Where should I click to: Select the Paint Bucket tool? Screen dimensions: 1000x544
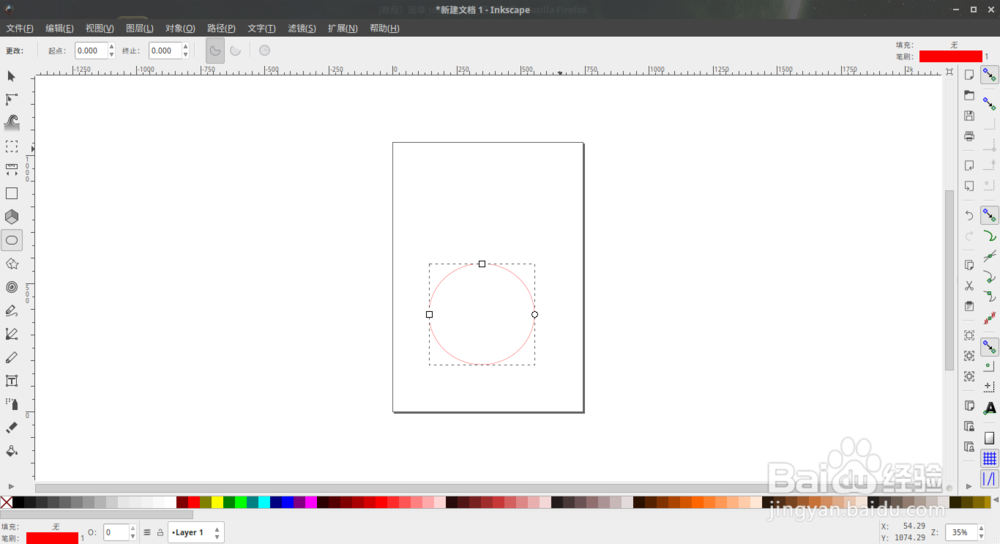pos(11,452)
